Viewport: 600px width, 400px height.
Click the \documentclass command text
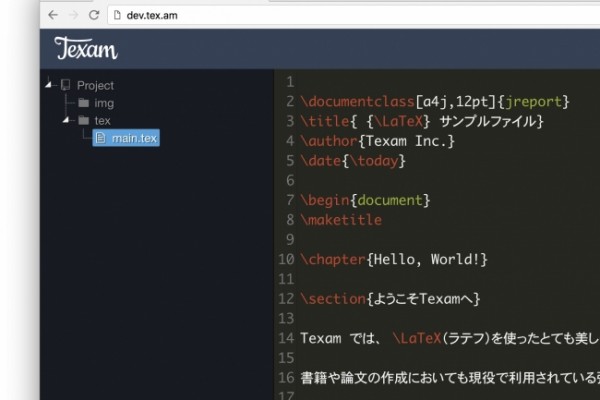pyautogui.click(x=357, y=101)
